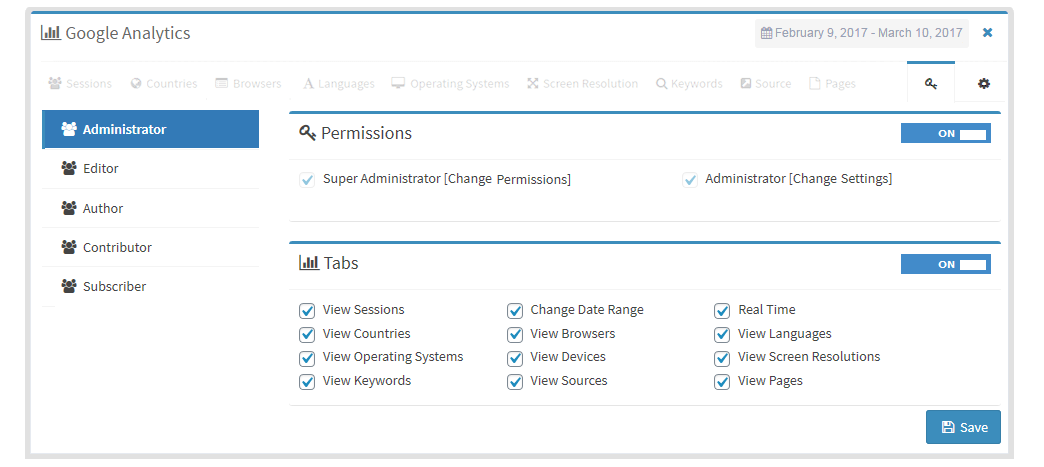Uncheck the Change Date Range checkbox
The image size is (1044, 467).
click(x=515, y=311)
